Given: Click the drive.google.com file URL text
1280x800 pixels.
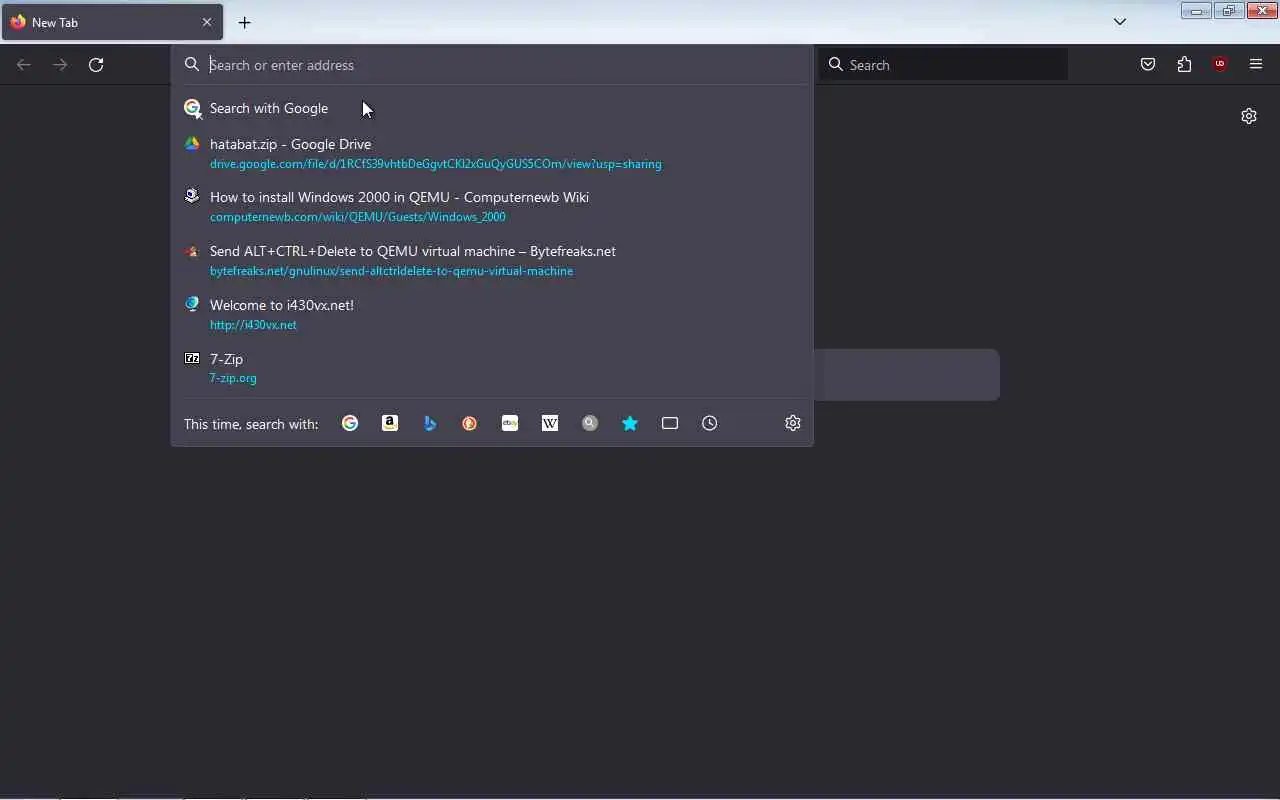Looking at the screenshot, I should [x=435, y=164].
